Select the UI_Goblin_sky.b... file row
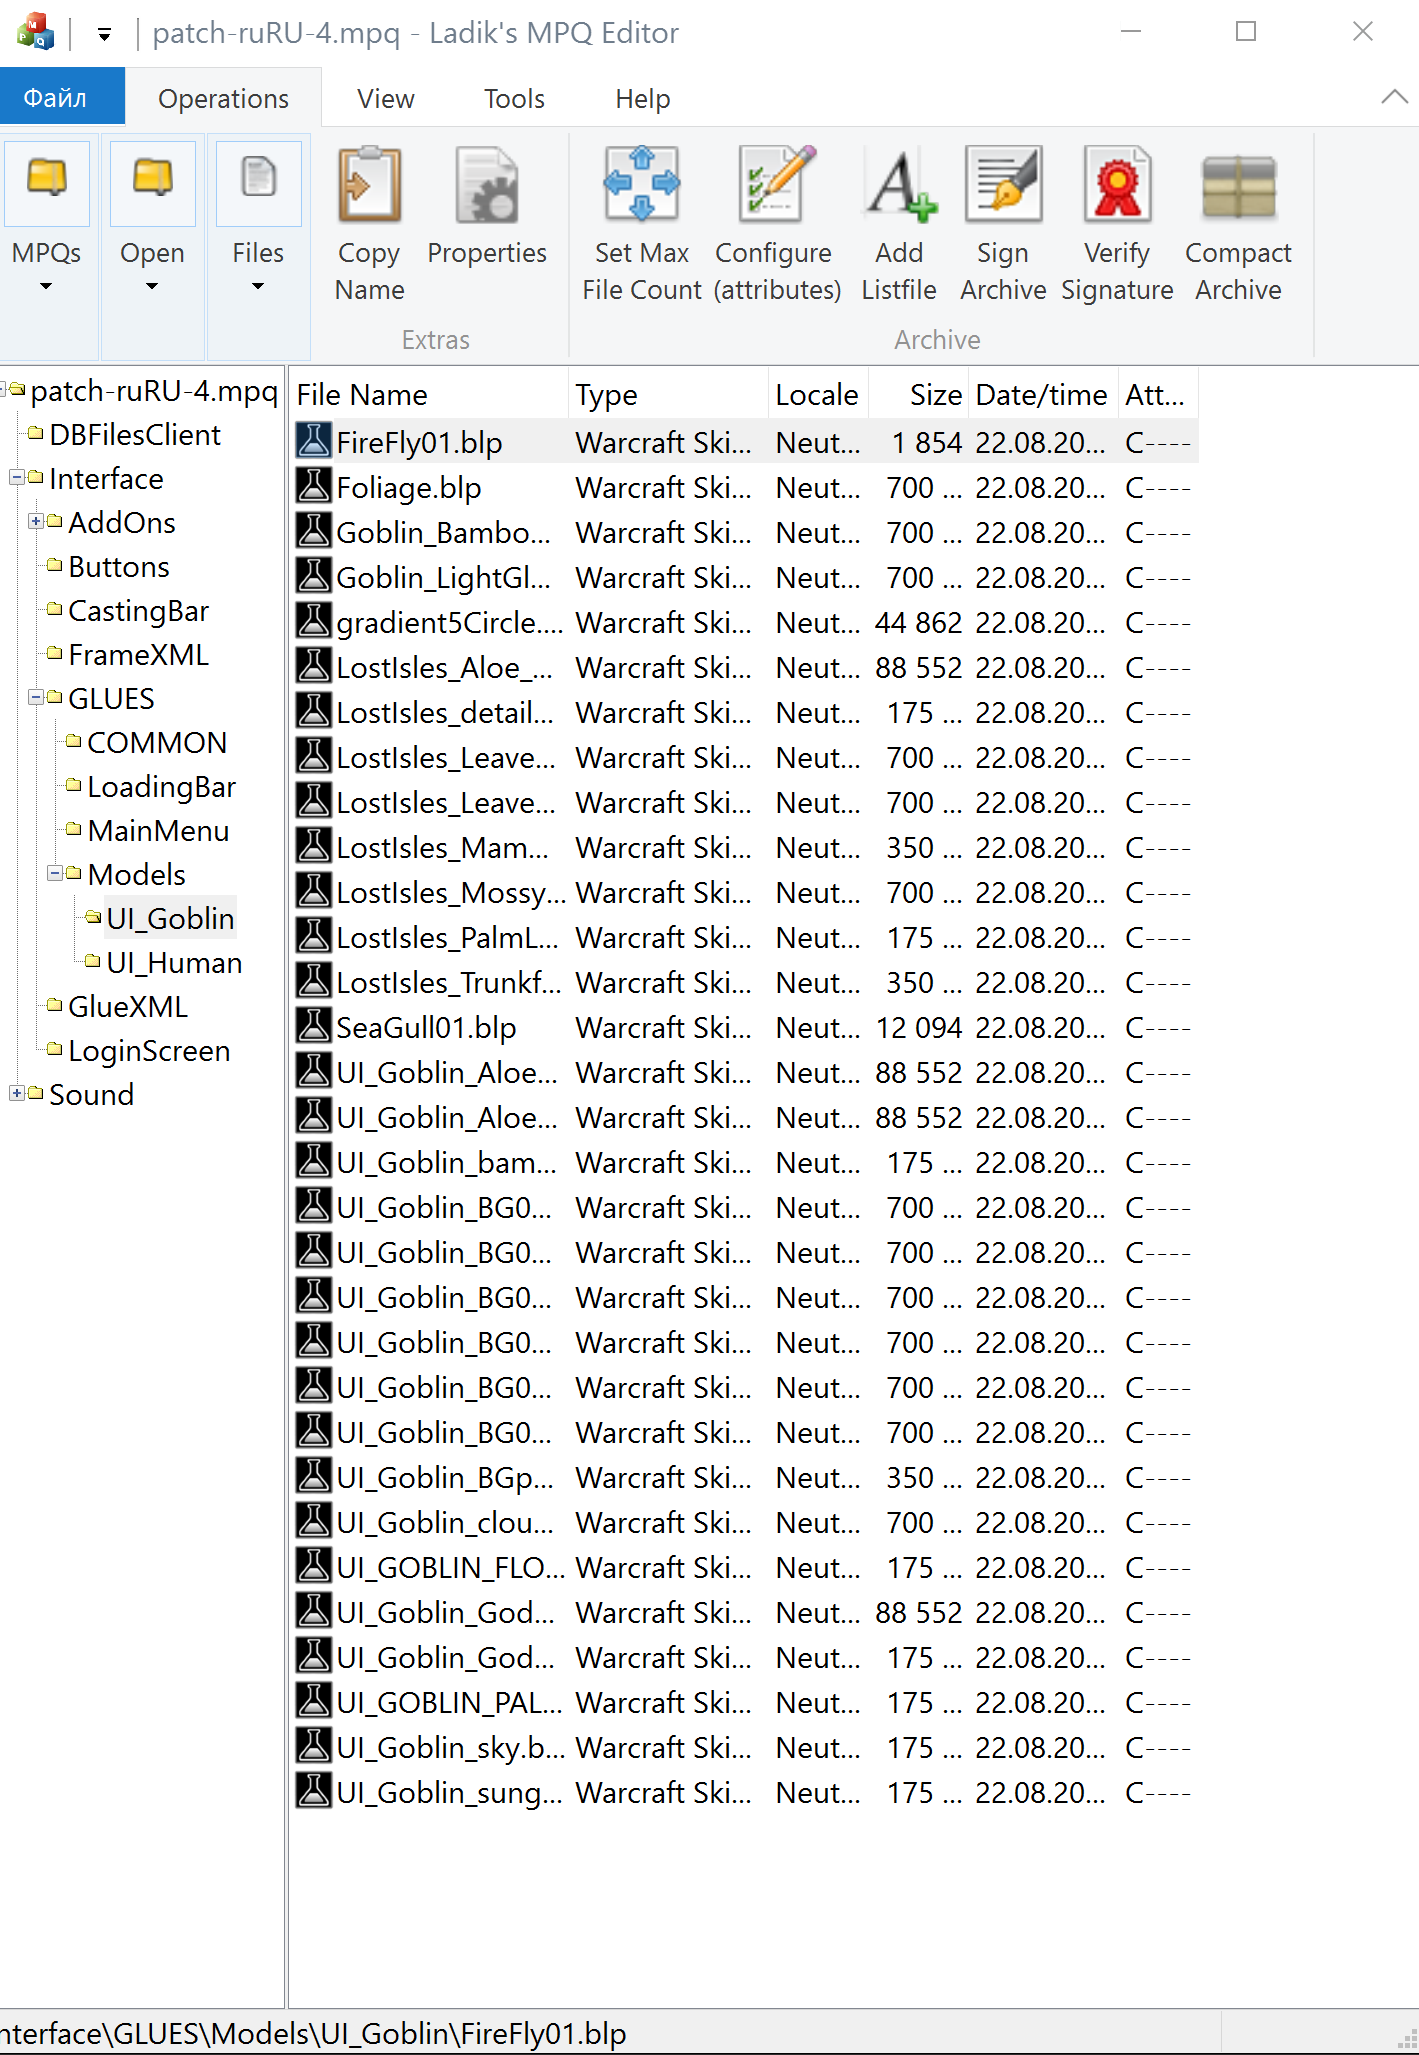The width and height of the screenshot is (1419, 2055). pos(746,1747)
